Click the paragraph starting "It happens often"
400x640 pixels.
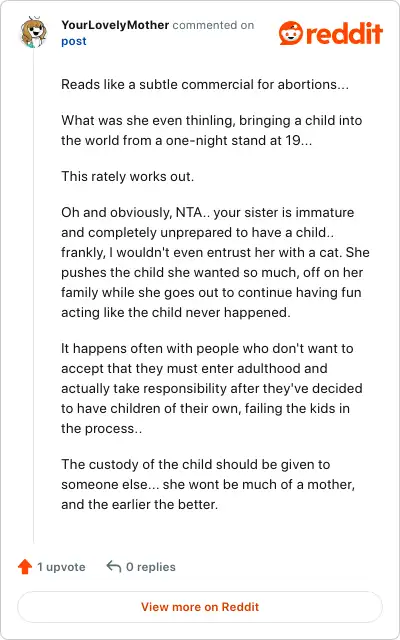pyautogui.click(x=211, y=388)
